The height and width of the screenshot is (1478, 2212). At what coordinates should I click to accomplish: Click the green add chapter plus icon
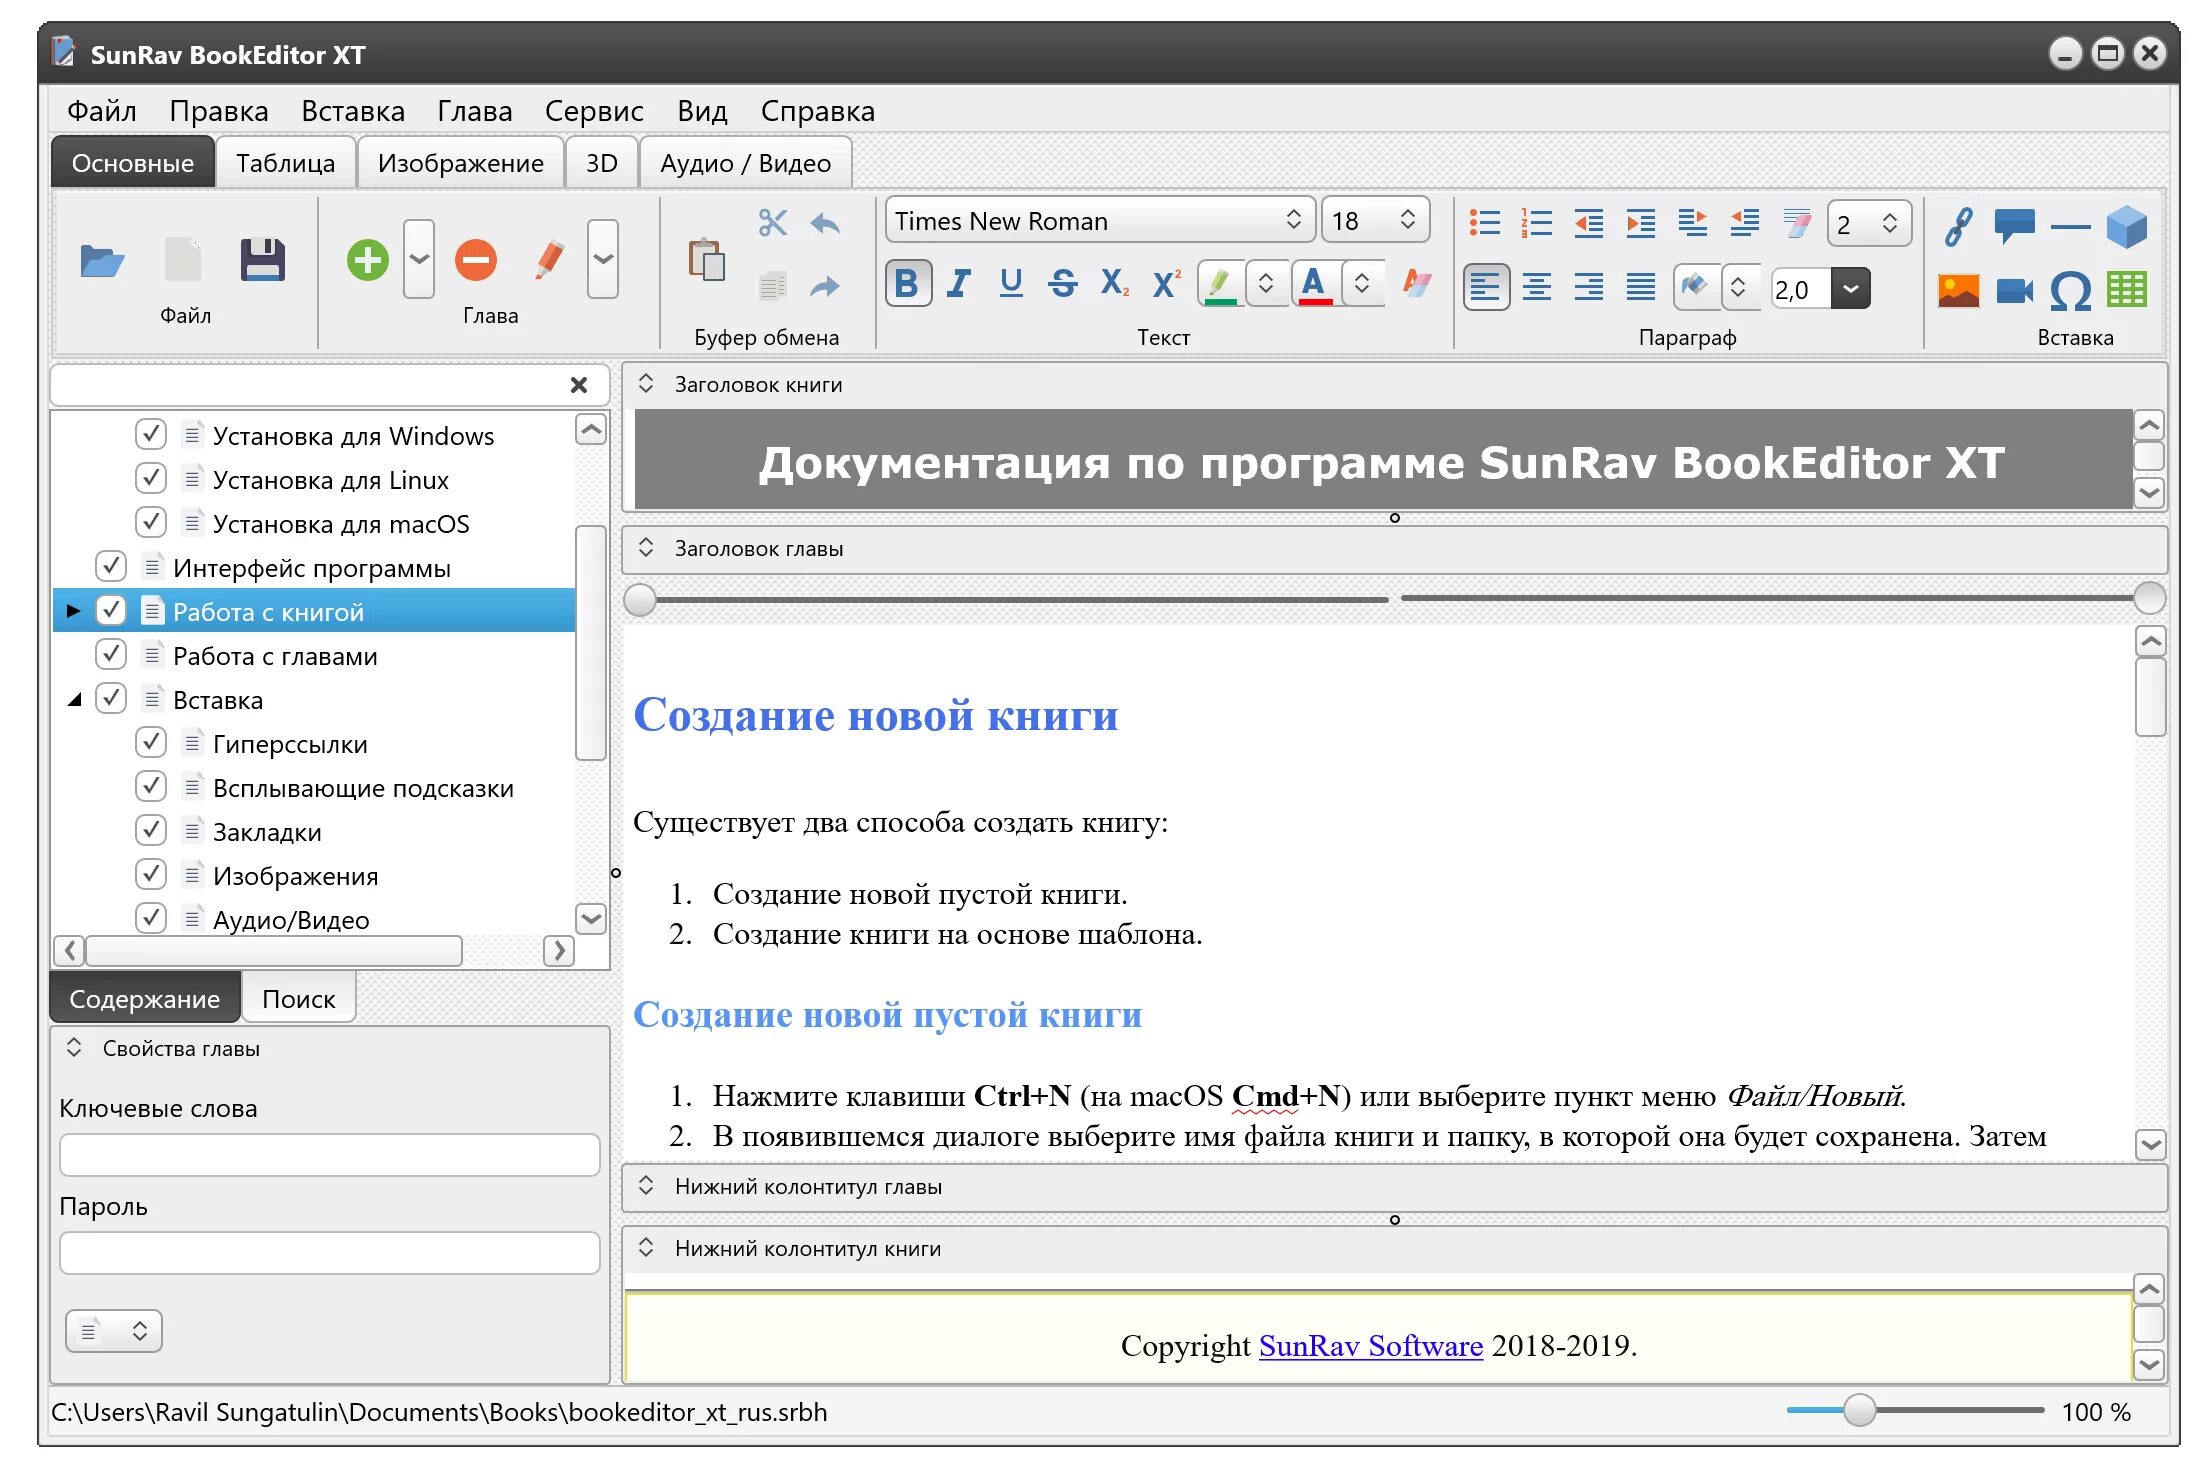tap(367, 260)
